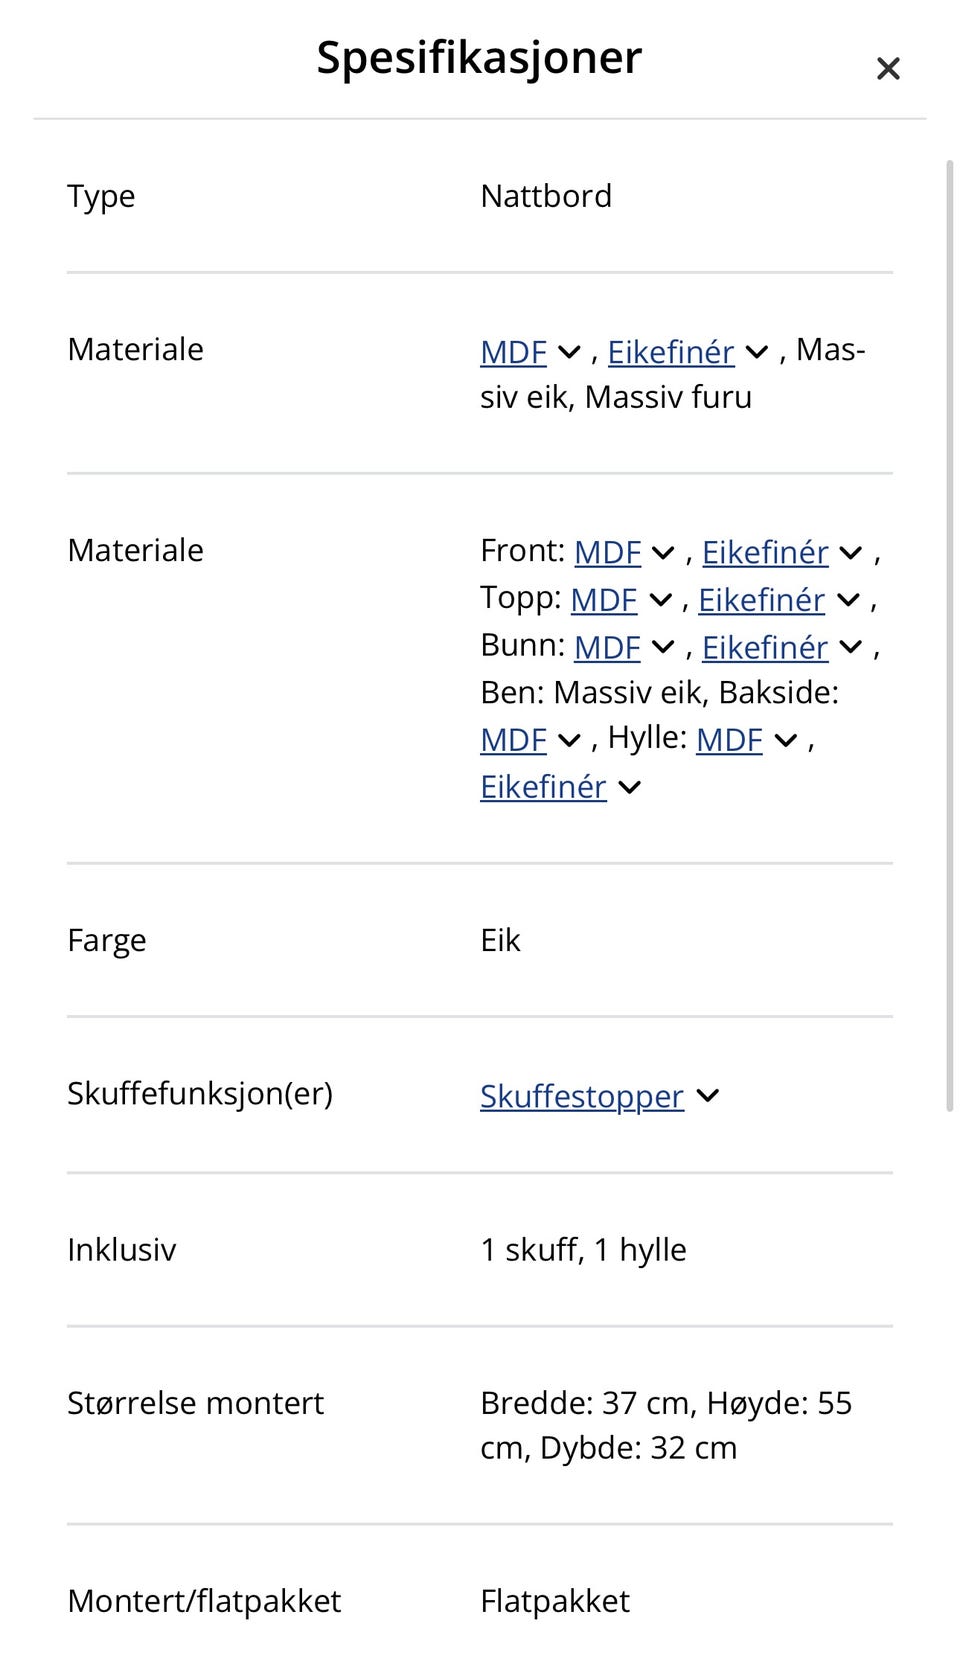Click Eikefinér link in the Front line
Image resolution: width=960 pixels, height=1667 pixels.
coord(765,552)
